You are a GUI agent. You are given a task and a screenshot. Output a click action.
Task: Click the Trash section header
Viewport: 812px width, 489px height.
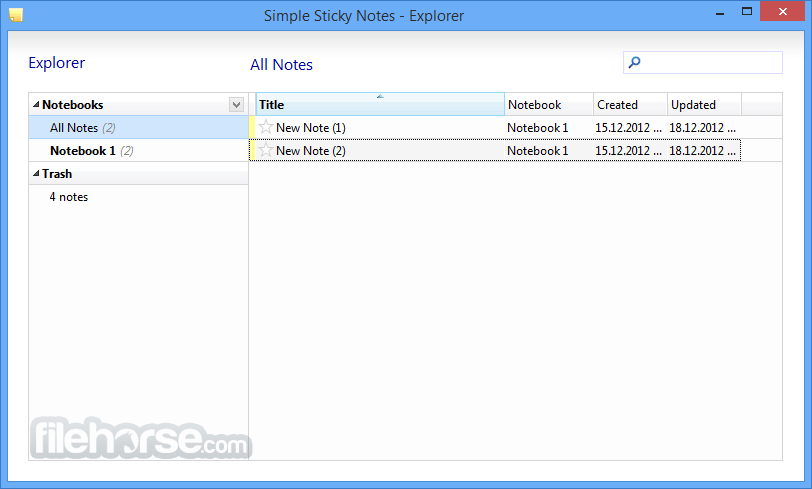click(139, 174)
